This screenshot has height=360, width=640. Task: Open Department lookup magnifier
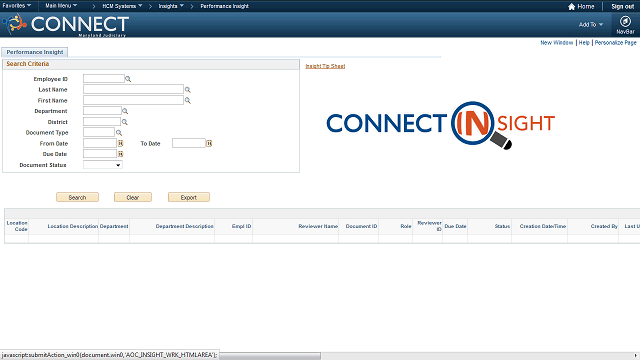[x=125, y=111]
